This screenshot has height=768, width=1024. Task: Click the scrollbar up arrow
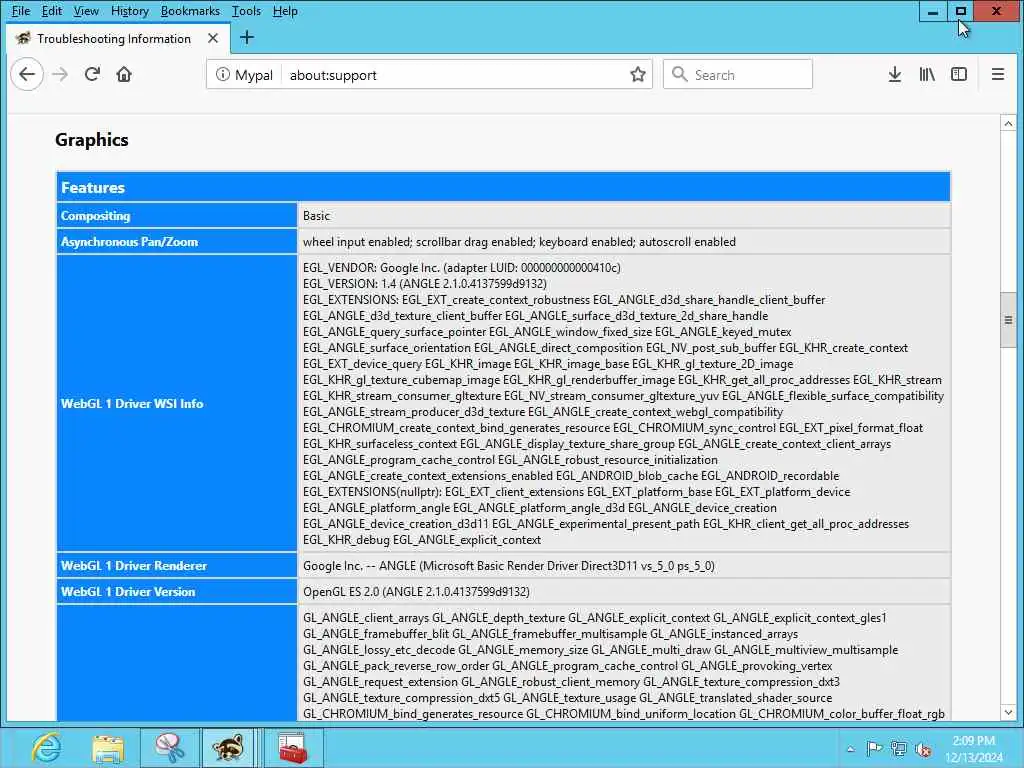(1008, 123)
